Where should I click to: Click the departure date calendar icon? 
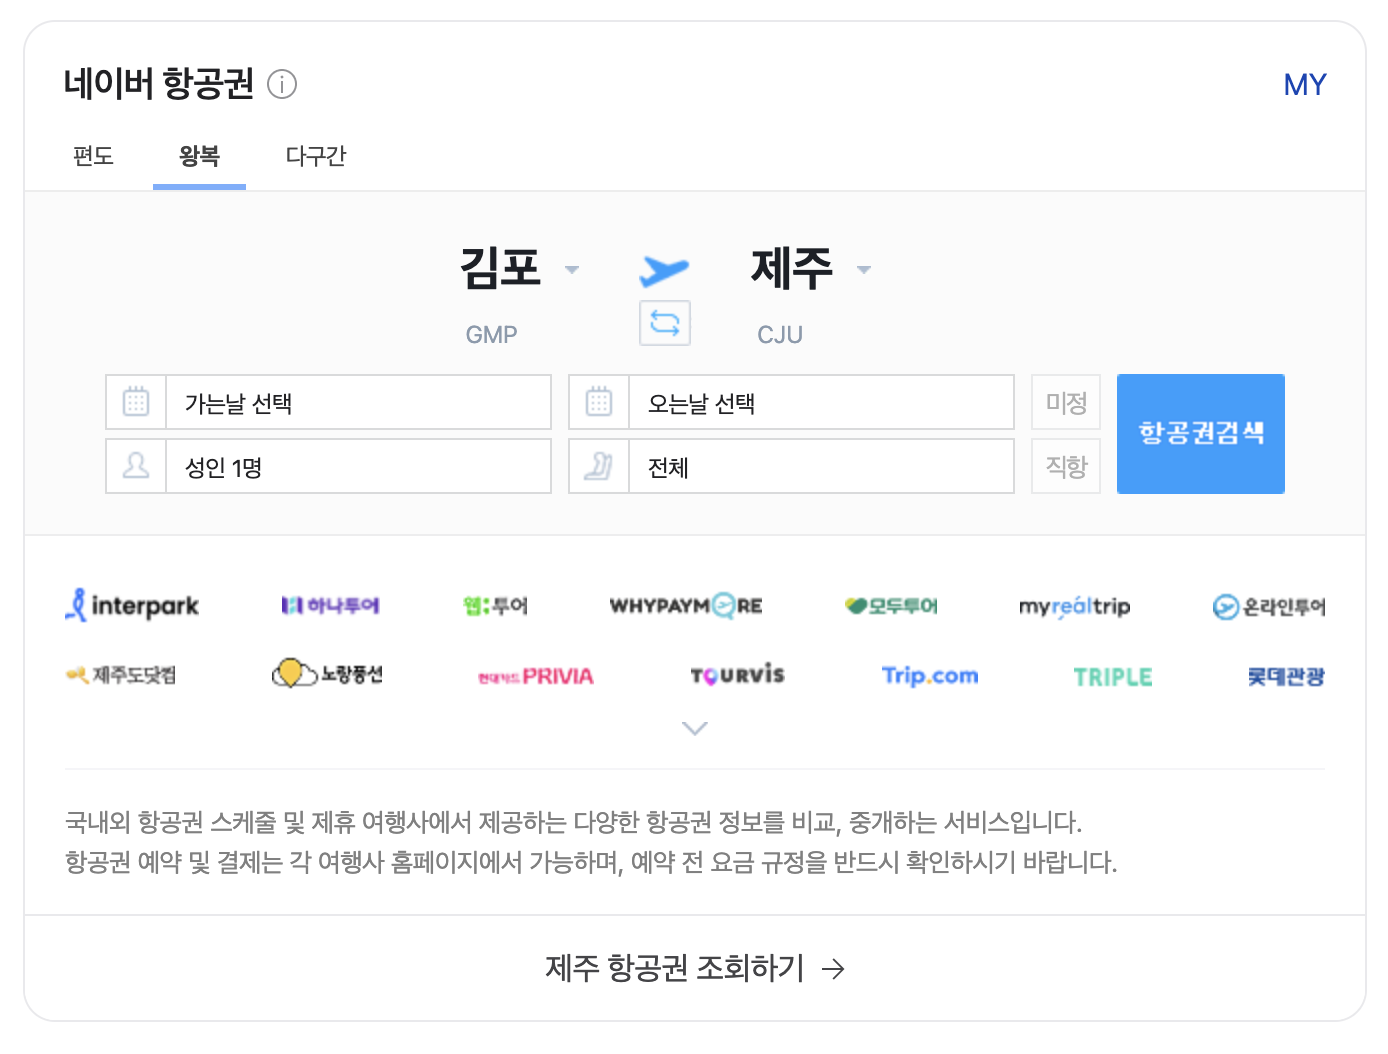pos(136,402)
